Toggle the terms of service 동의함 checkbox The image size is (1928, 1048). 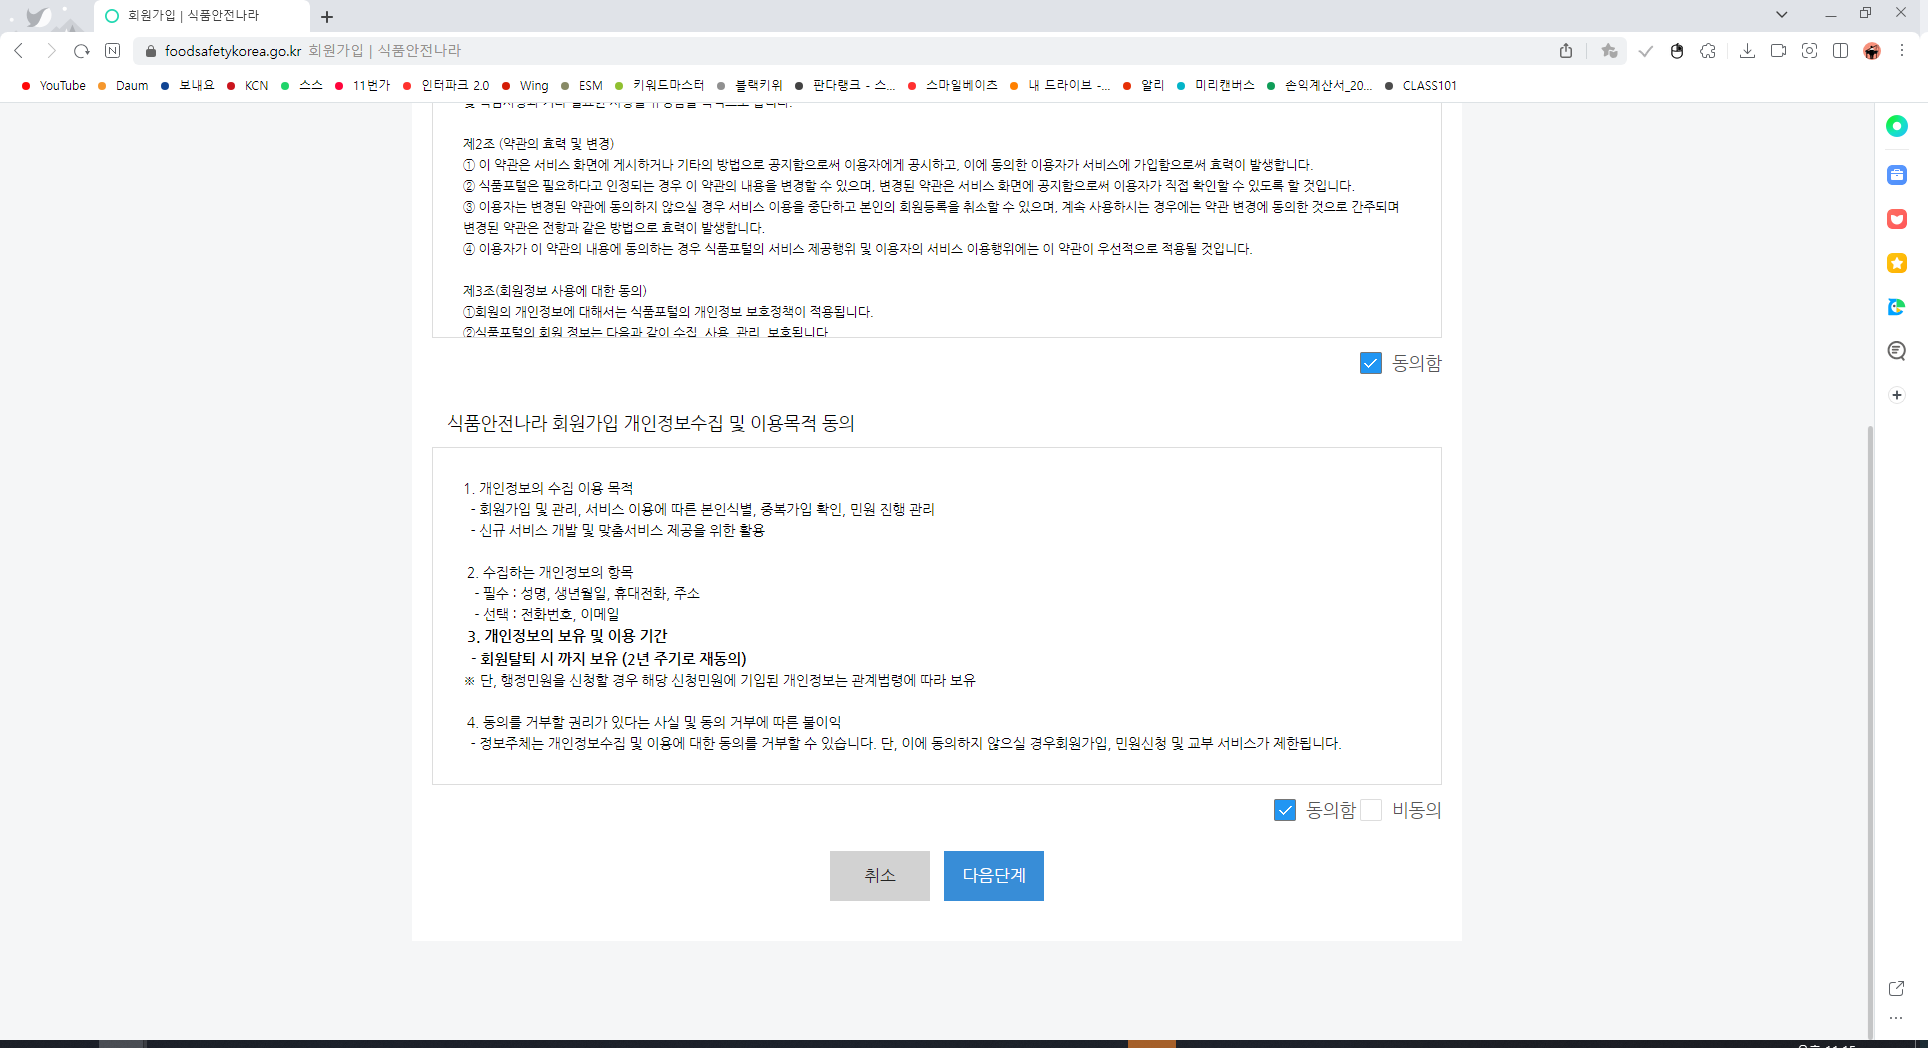1371,363
